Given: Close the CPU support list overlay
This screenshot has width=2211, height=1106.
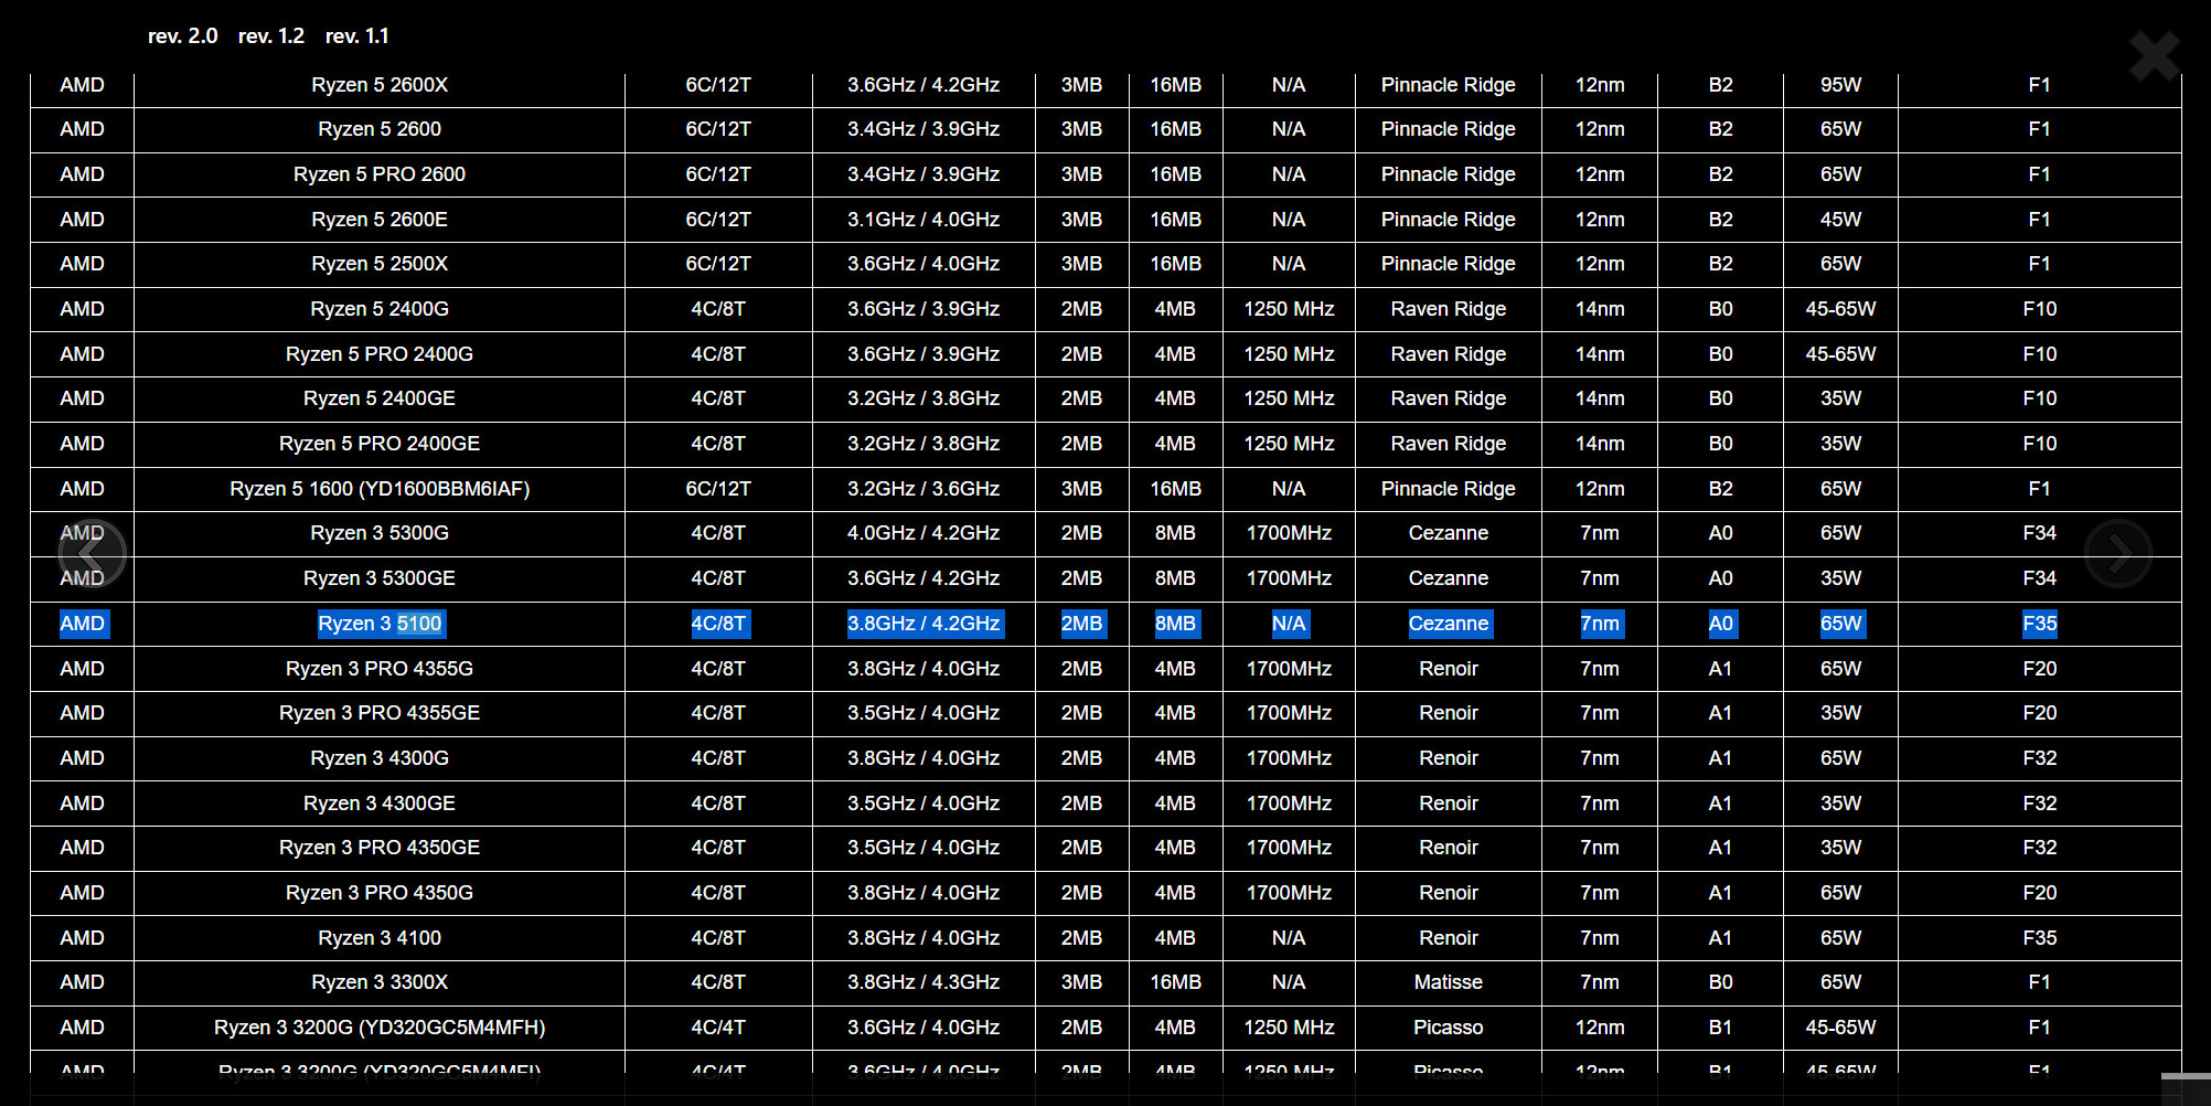Looking at the screenshot, I should 2153,54.
